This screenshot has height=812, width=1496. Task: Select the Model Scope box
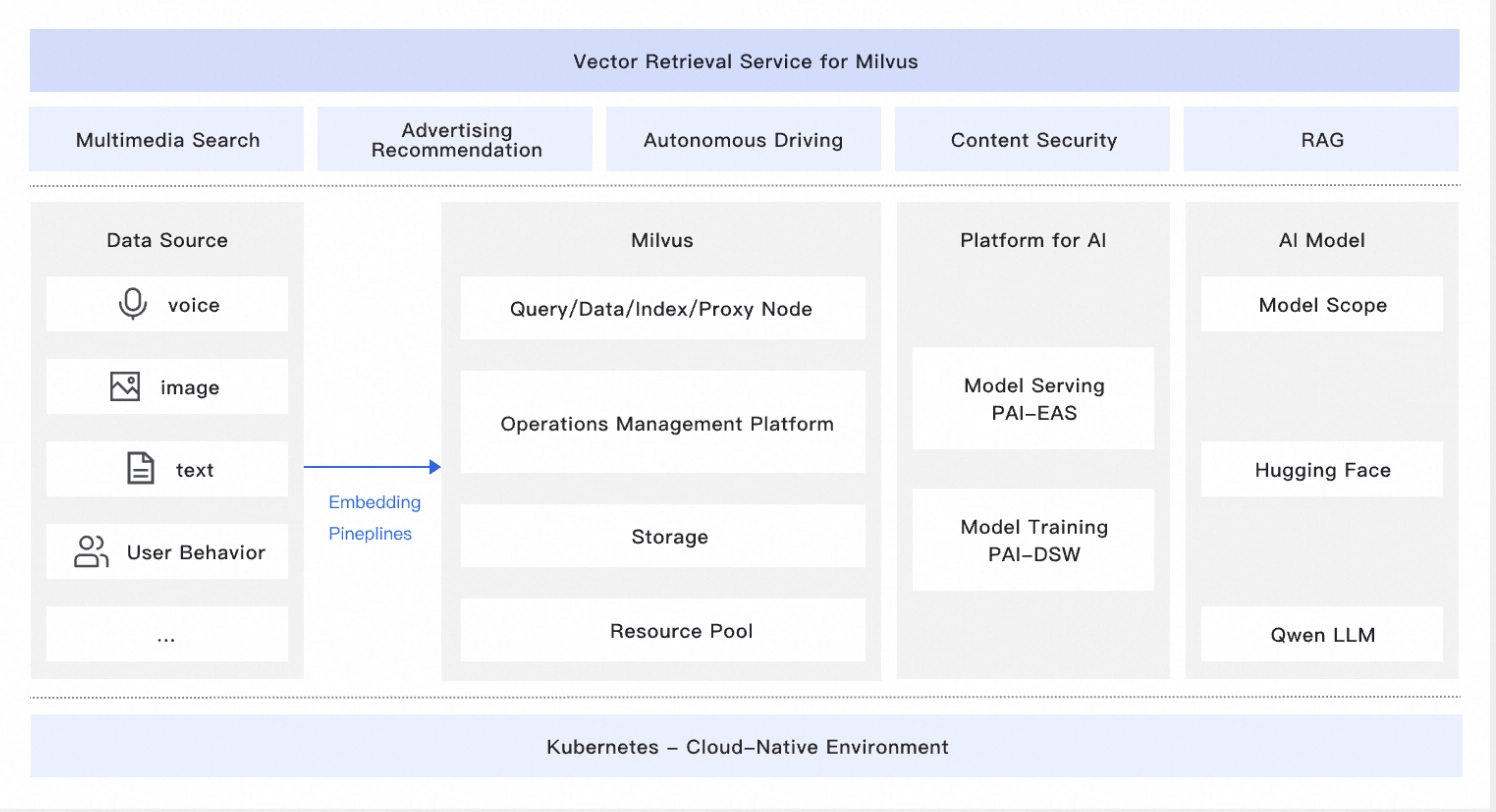pyautogui.click(x=1322, y=304)
